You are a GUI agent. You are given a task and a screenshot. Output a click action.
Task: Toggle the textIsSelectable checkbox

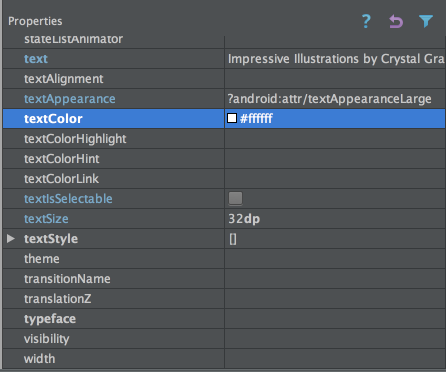click(235, 198)
